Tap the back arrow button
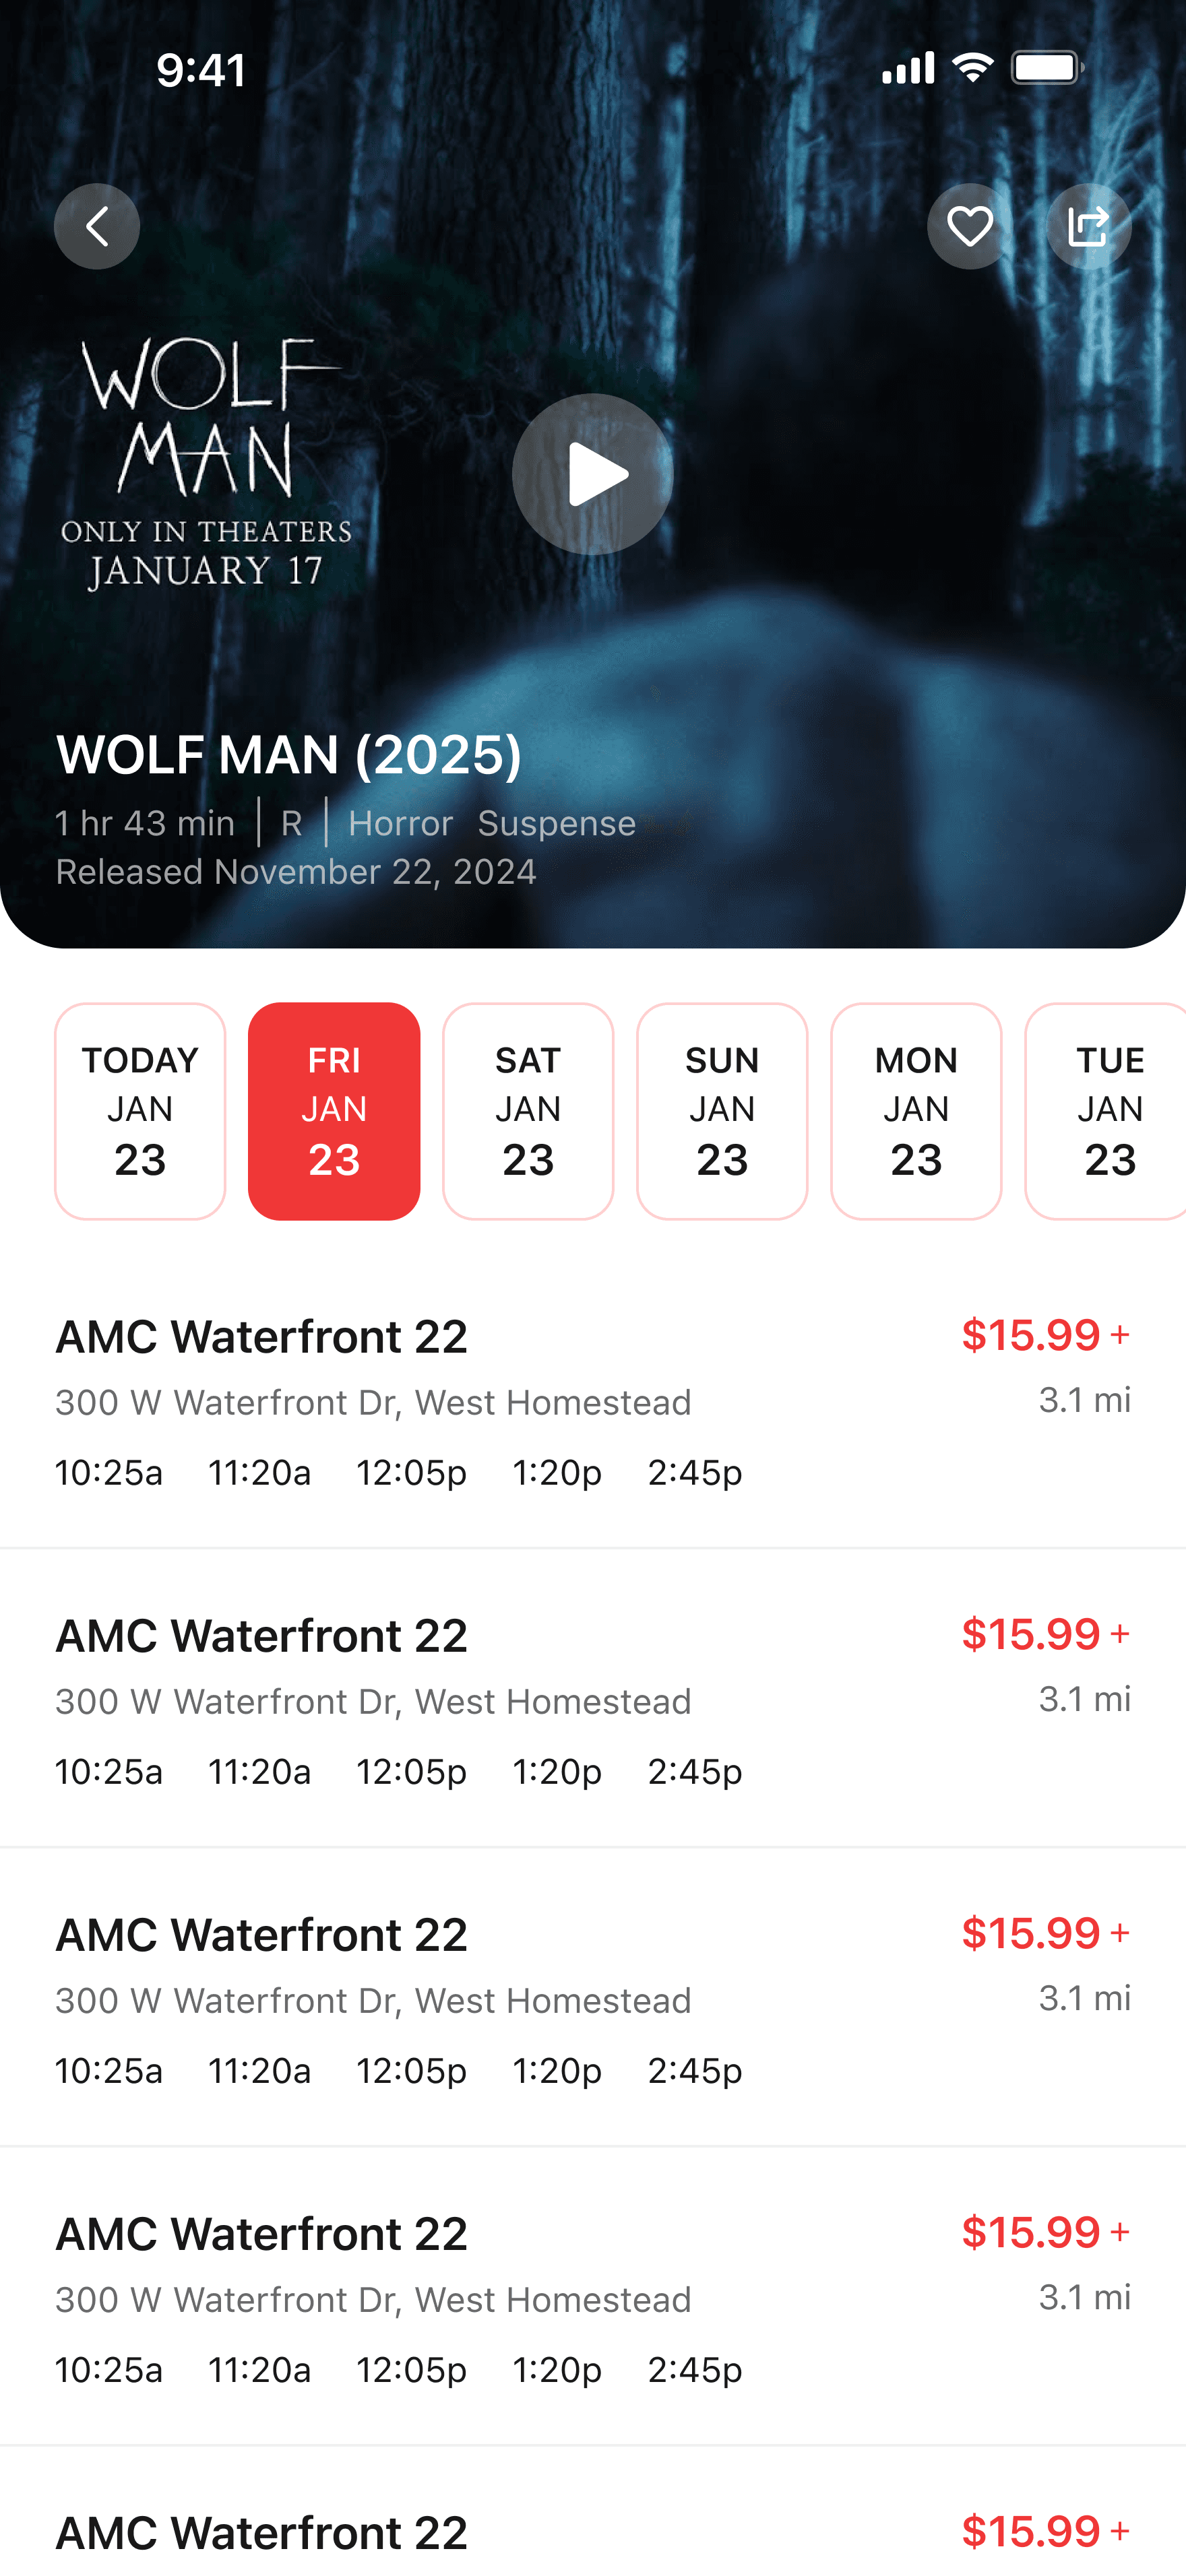This screenshot has height=2576, width=1186. [97, 226]
